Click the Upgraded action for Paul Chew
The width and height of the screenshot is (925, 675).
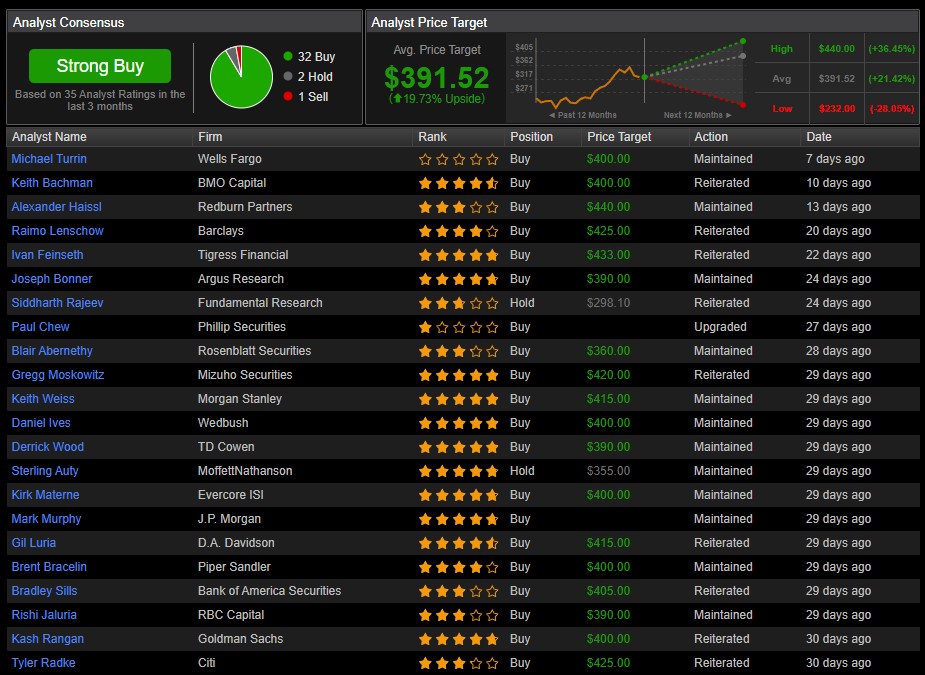720,327
